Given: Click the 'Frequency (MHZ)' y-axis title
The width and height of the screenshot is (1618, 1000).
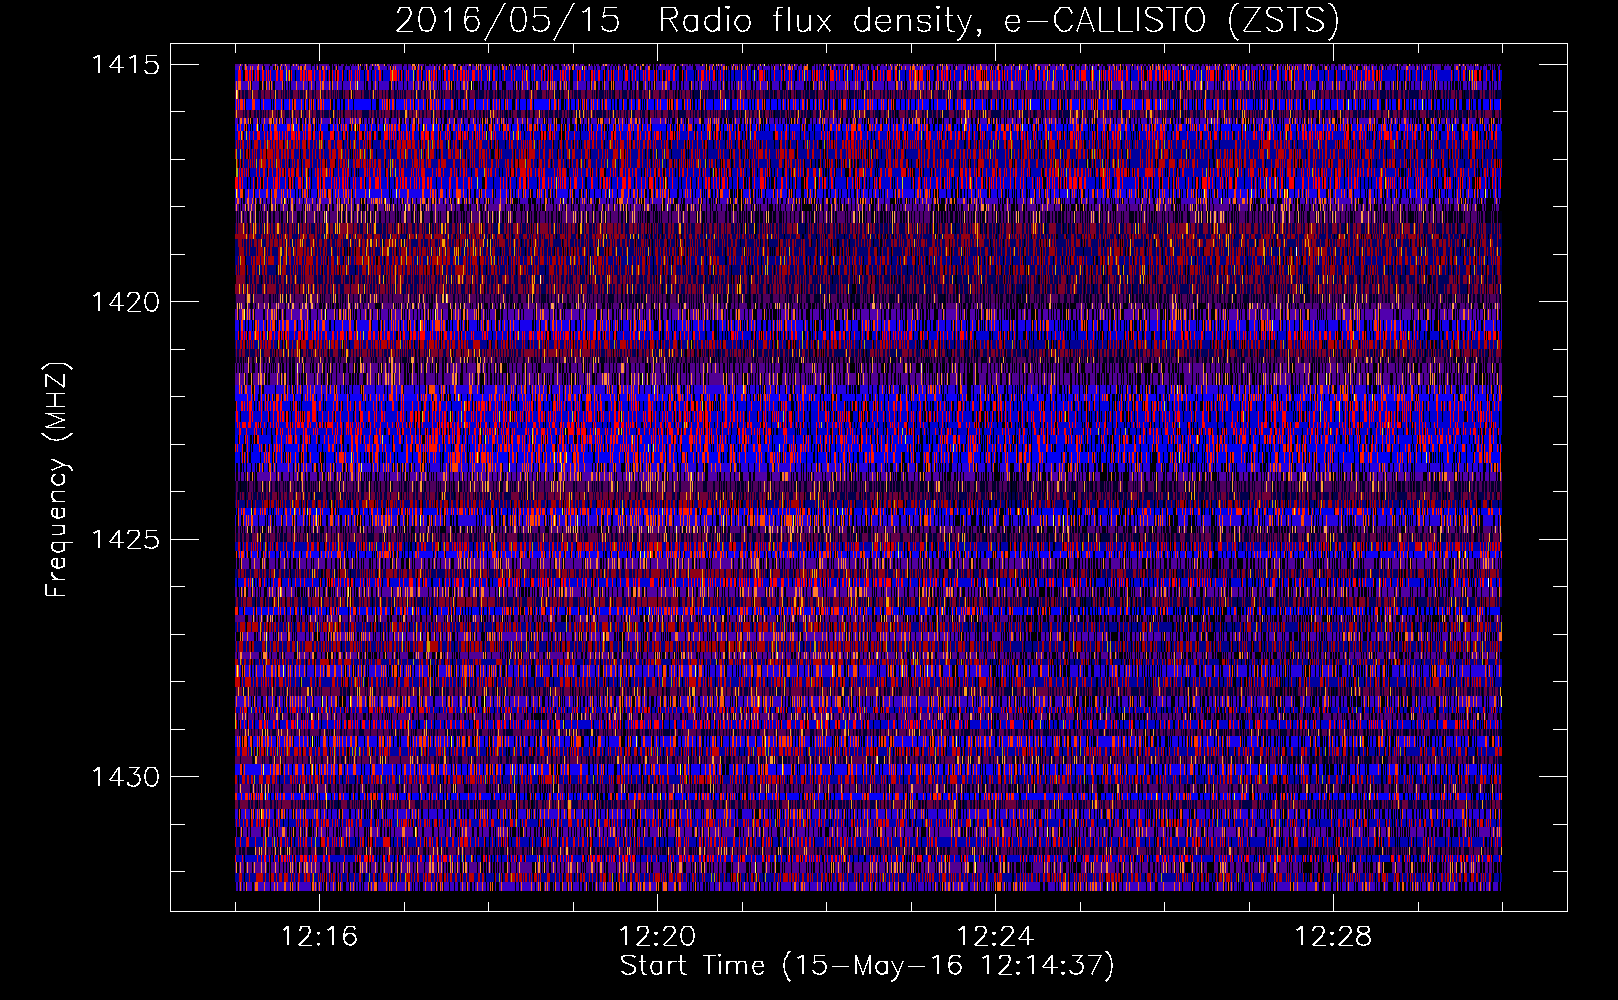Looking at the screenshot, I should tap(58, 480).
